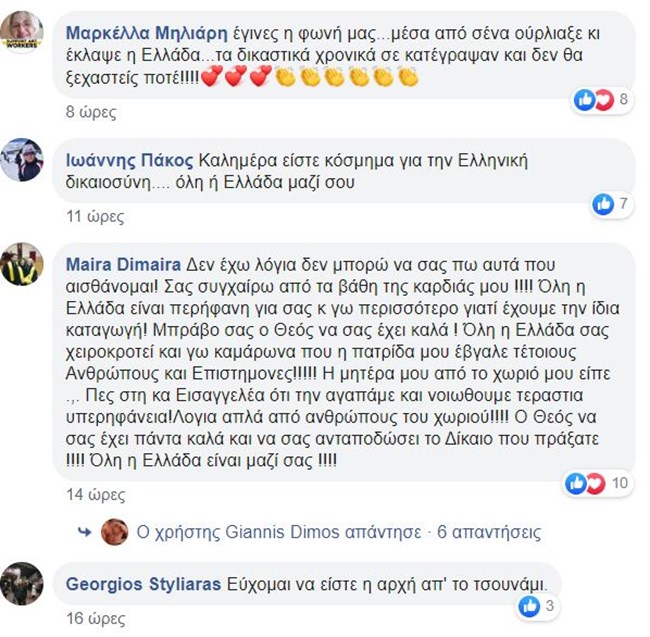
Task: Expand the 6 απαντήσεις replies thread
Action: pos(489,532)
